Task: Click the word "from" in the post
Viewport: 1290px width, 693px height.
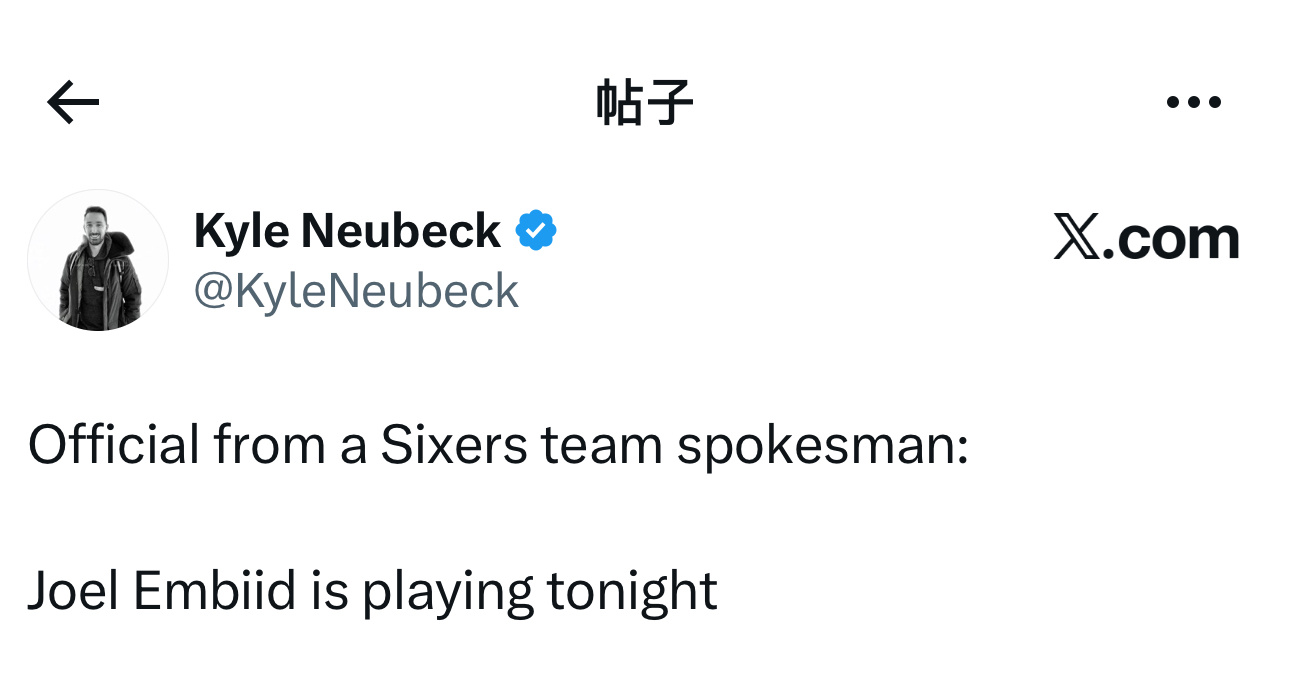Action: (x=269, y=445)
